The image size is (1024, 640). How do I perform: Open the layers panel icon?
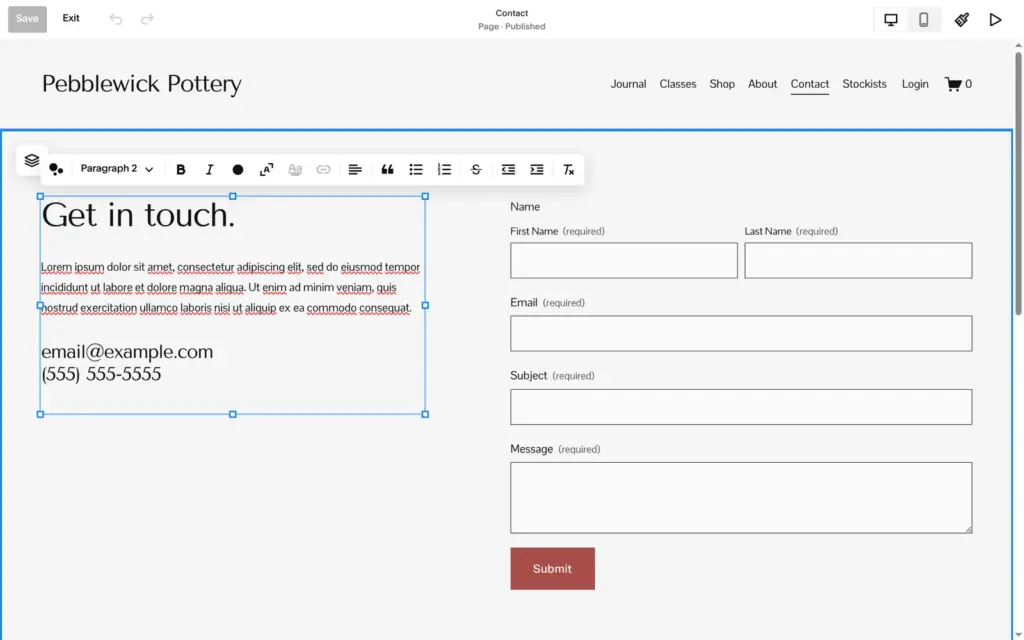31,160
